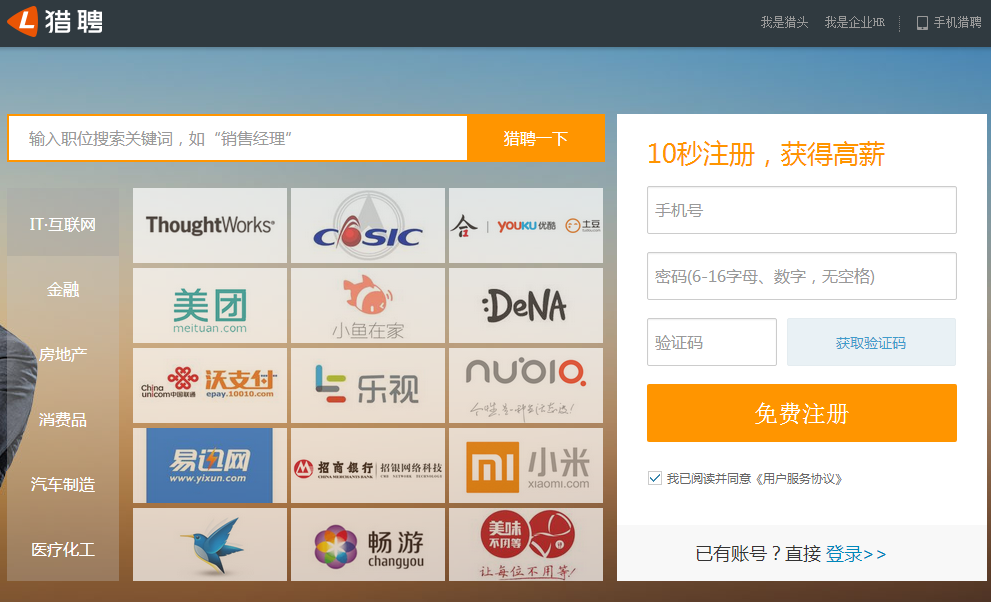Open the 招商银行 company logo
Viewport: 991px width, 602px height.
tap(368, 466)
